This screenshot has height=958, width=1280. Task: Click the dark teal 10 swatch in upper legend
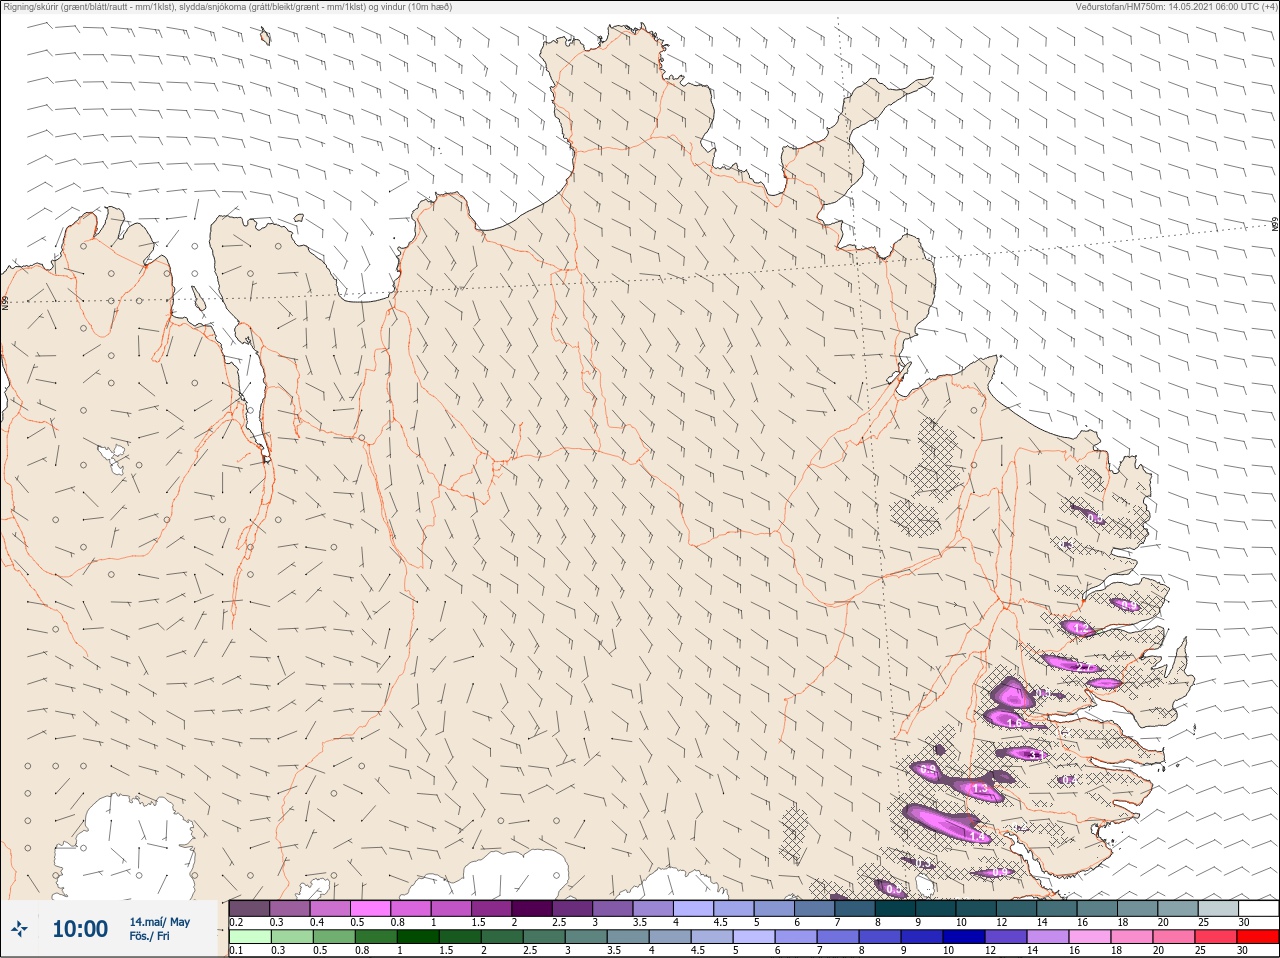pyautogui.click(x=977, y=908)
